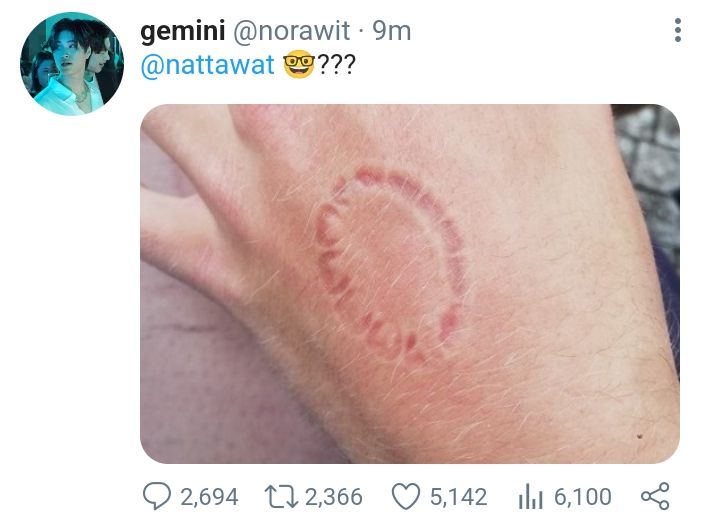Visit the @norawit handle
The width and height of the screenshot is (720, 522).
(292, 31)
